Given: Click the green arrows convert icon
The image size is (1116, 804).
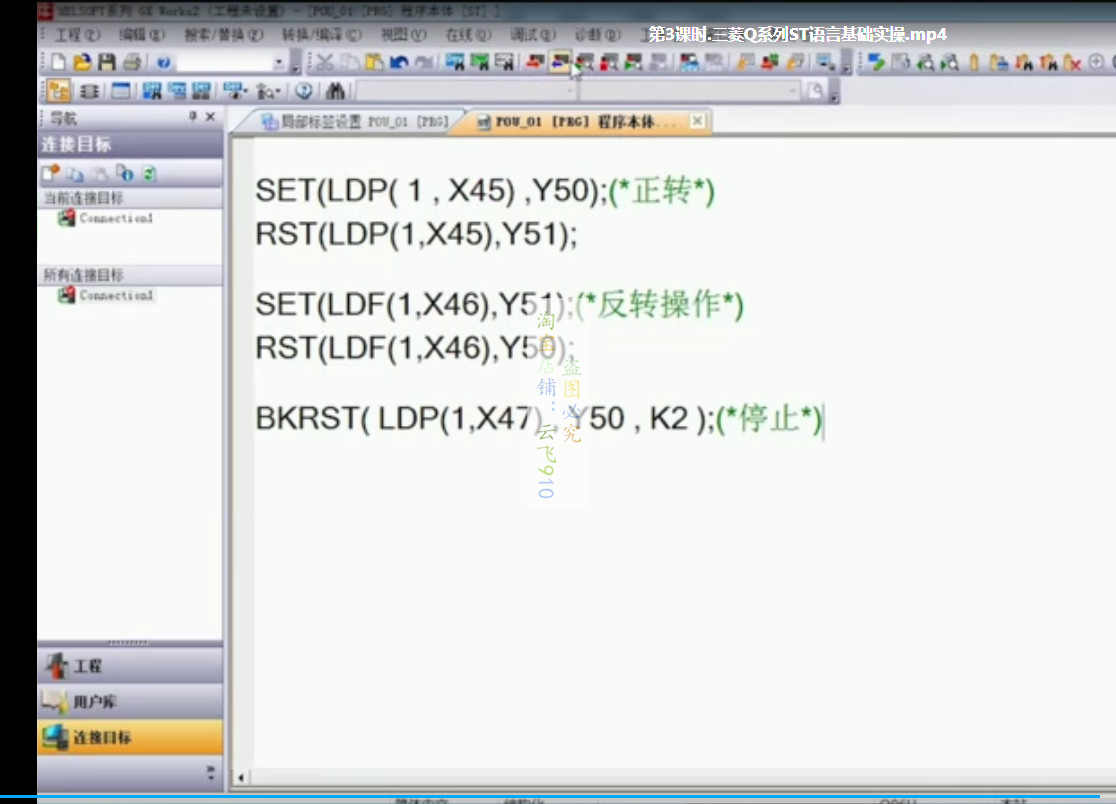Looking at the screenshot, I should [877, 63].
